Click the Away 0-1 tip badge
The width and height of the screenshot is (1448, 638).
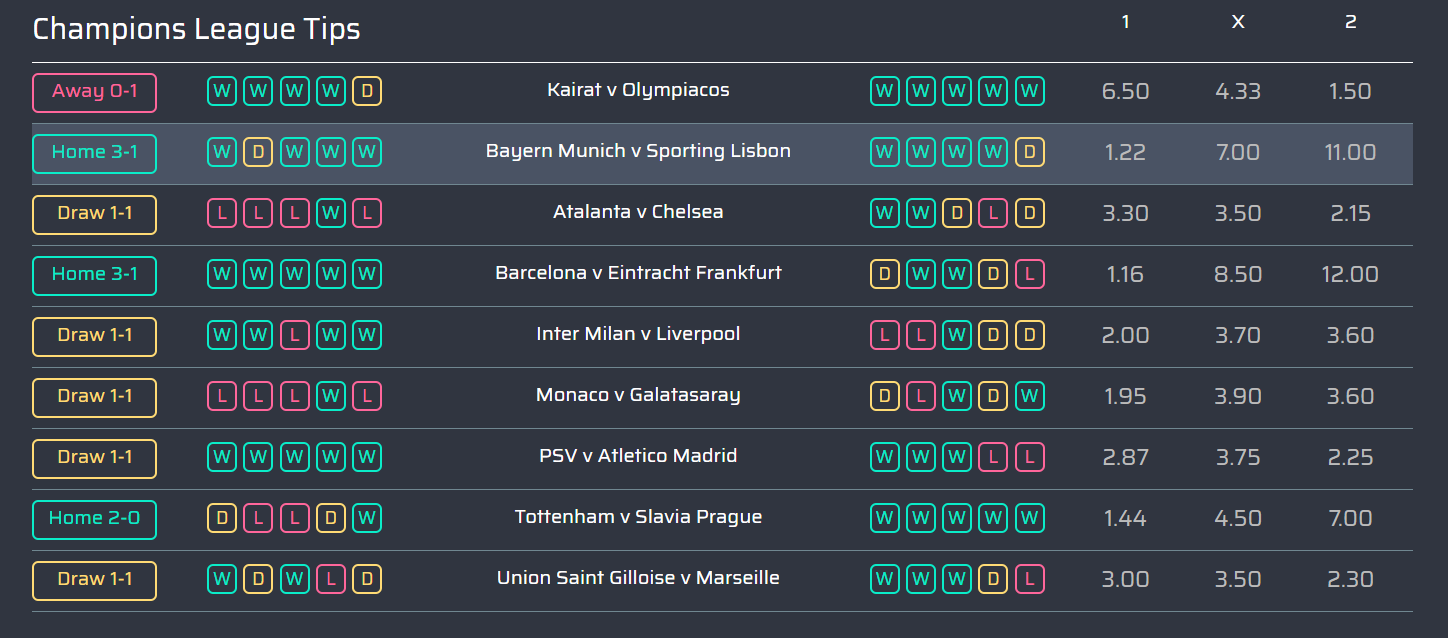(x=94, y=92)
